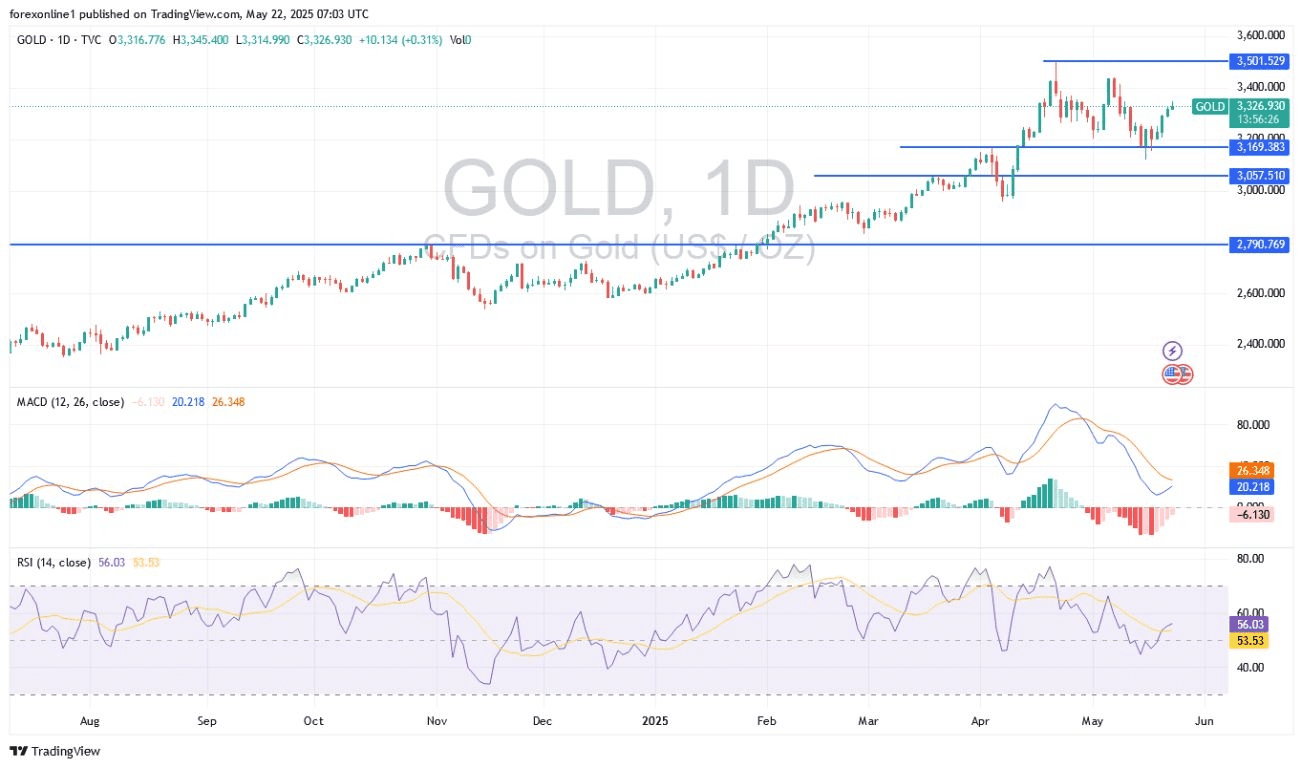Click the 2025 year marker on time axis
The image size is (1302, 768).
click(655, 720)
